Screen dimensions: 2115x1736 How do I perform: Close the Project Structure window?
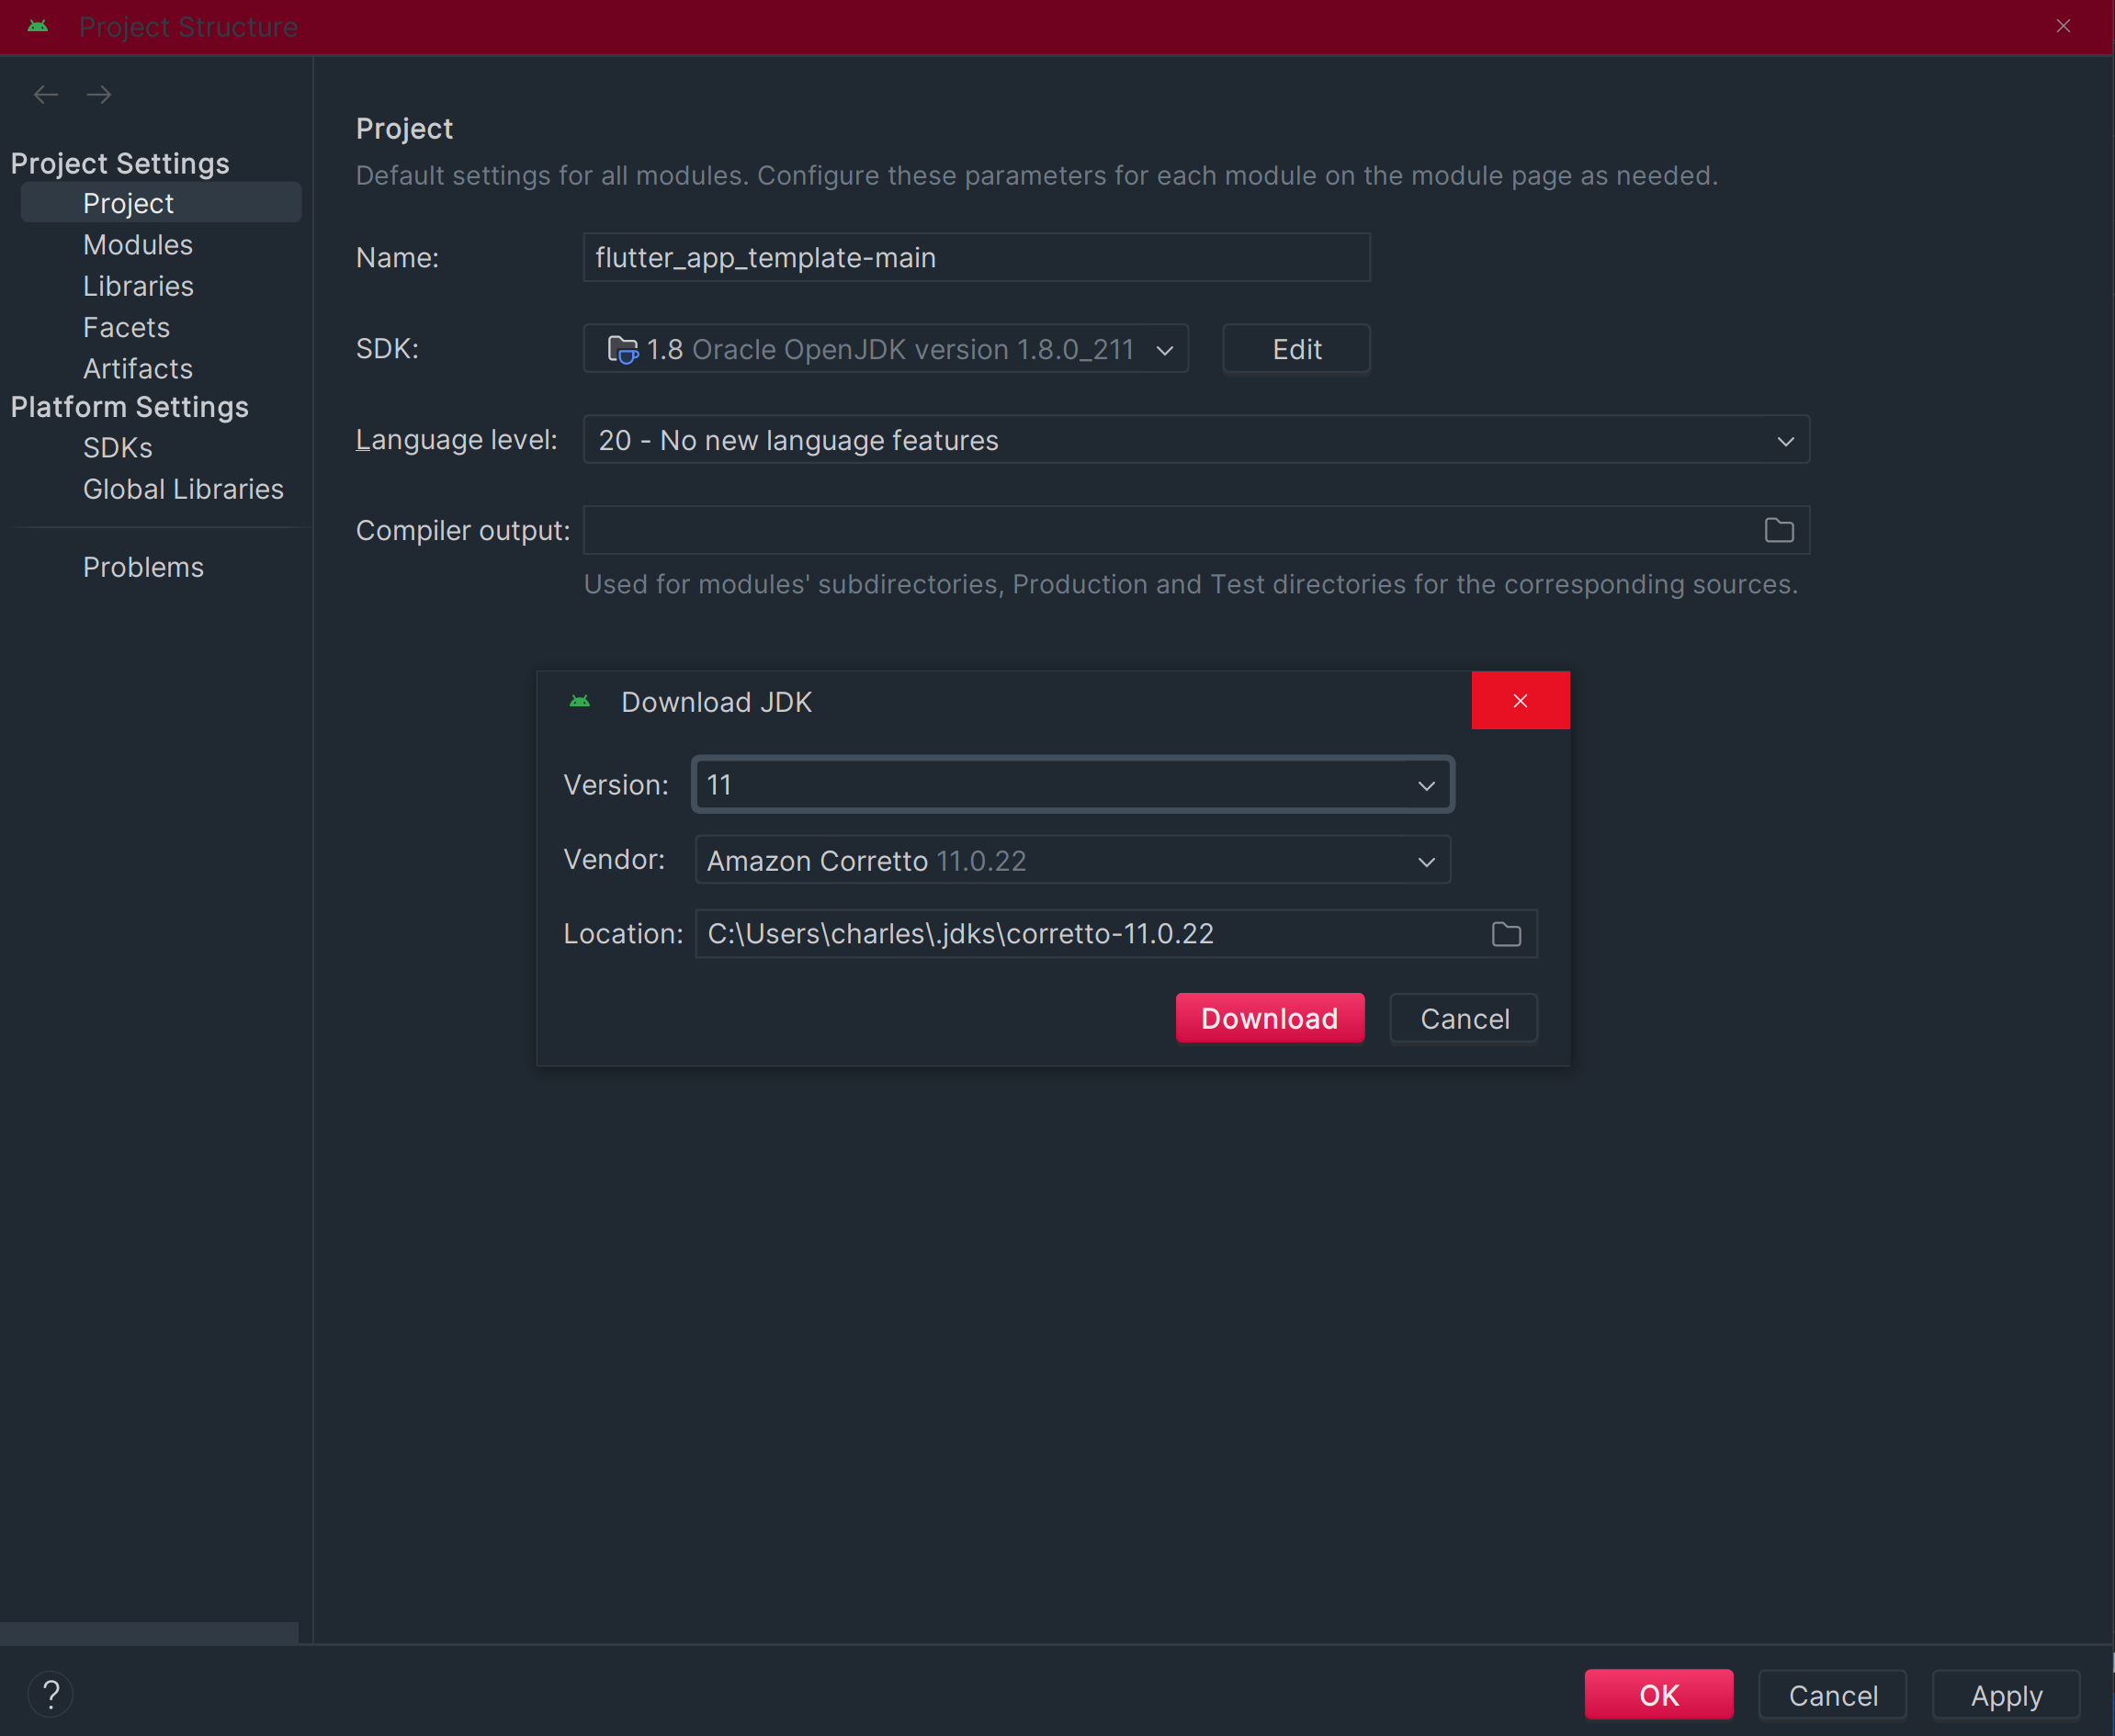click(2063, 26)
